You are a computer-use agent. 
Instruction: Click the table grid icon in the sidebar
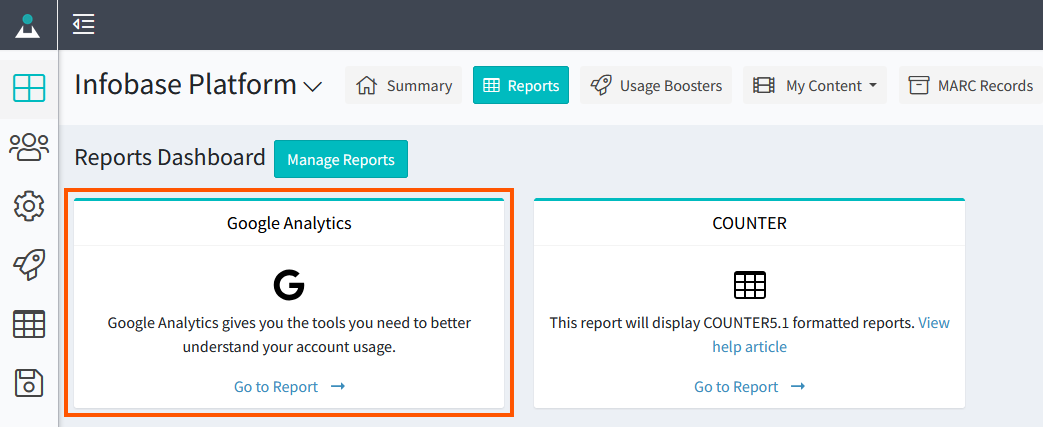(29, 325)
